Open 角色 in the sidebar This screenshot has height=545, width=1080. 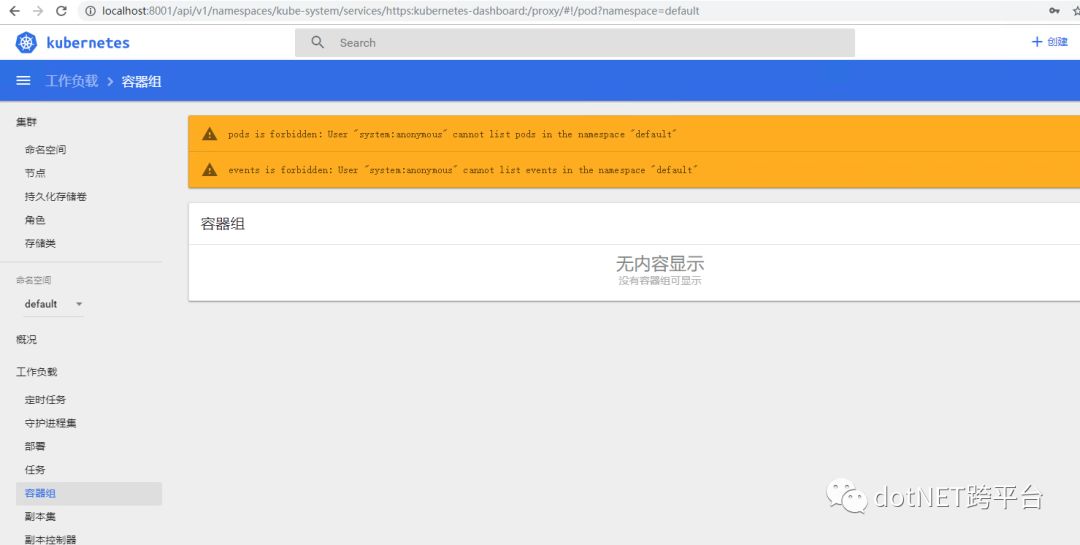coord(35,220)
